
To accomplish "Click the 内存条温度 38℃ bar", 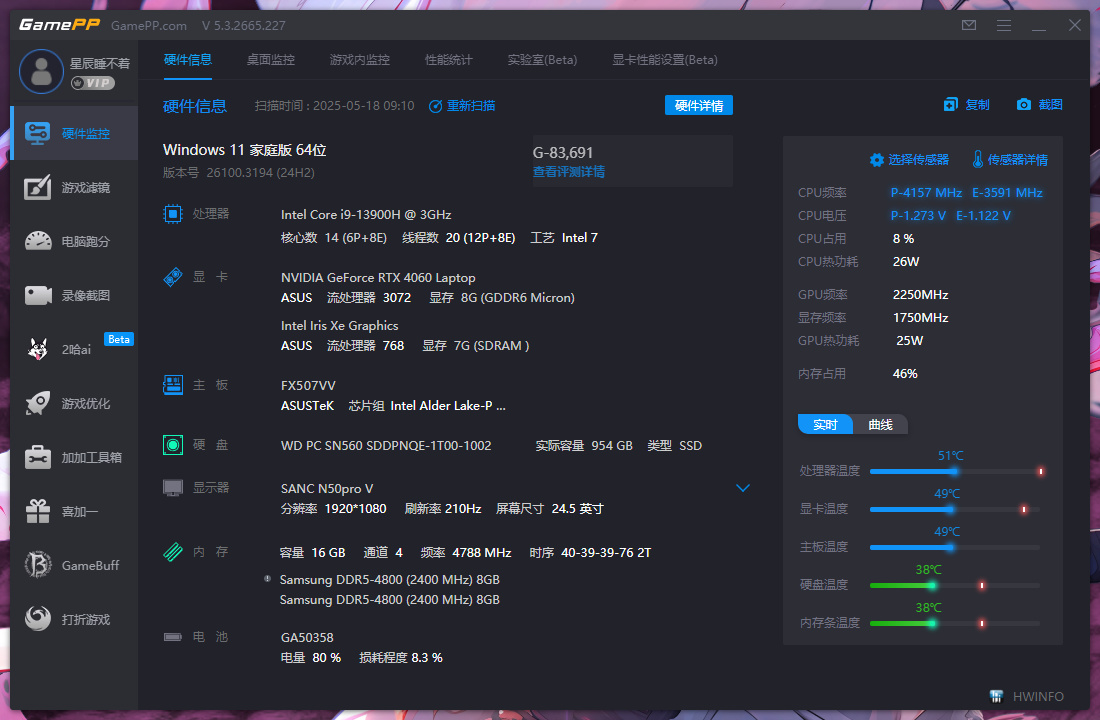I will point(955,622).
